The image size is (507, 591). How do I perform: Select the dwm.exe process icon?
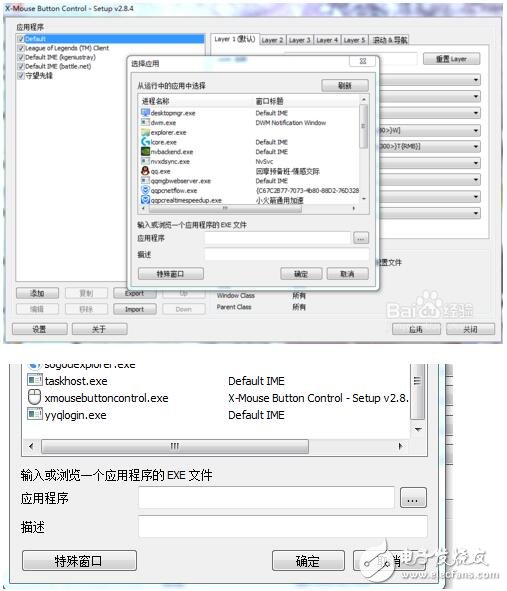tap(145, 122)
